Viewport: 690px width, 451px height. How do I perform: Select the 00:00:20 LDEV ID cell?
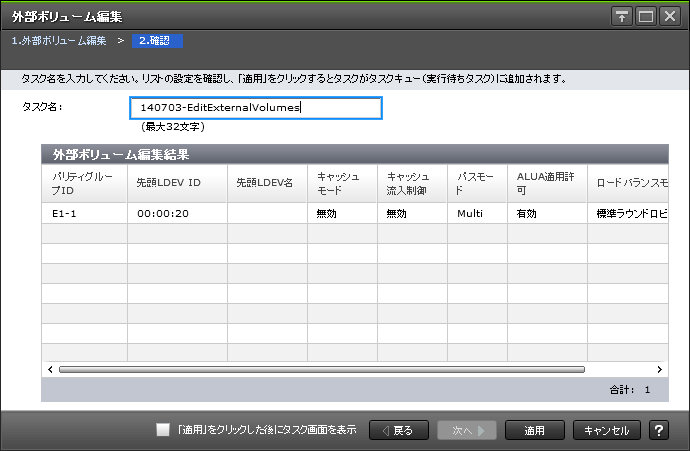coord(177,214)
